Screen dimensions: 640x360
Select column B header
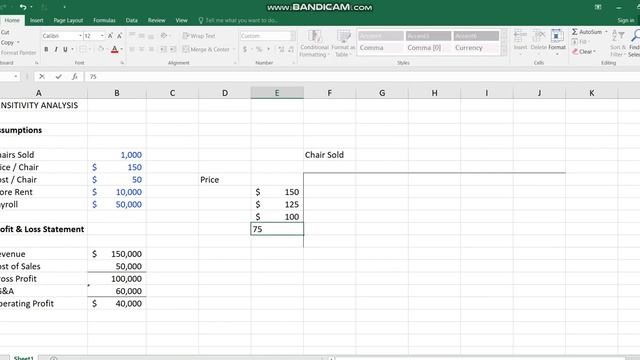117,93
